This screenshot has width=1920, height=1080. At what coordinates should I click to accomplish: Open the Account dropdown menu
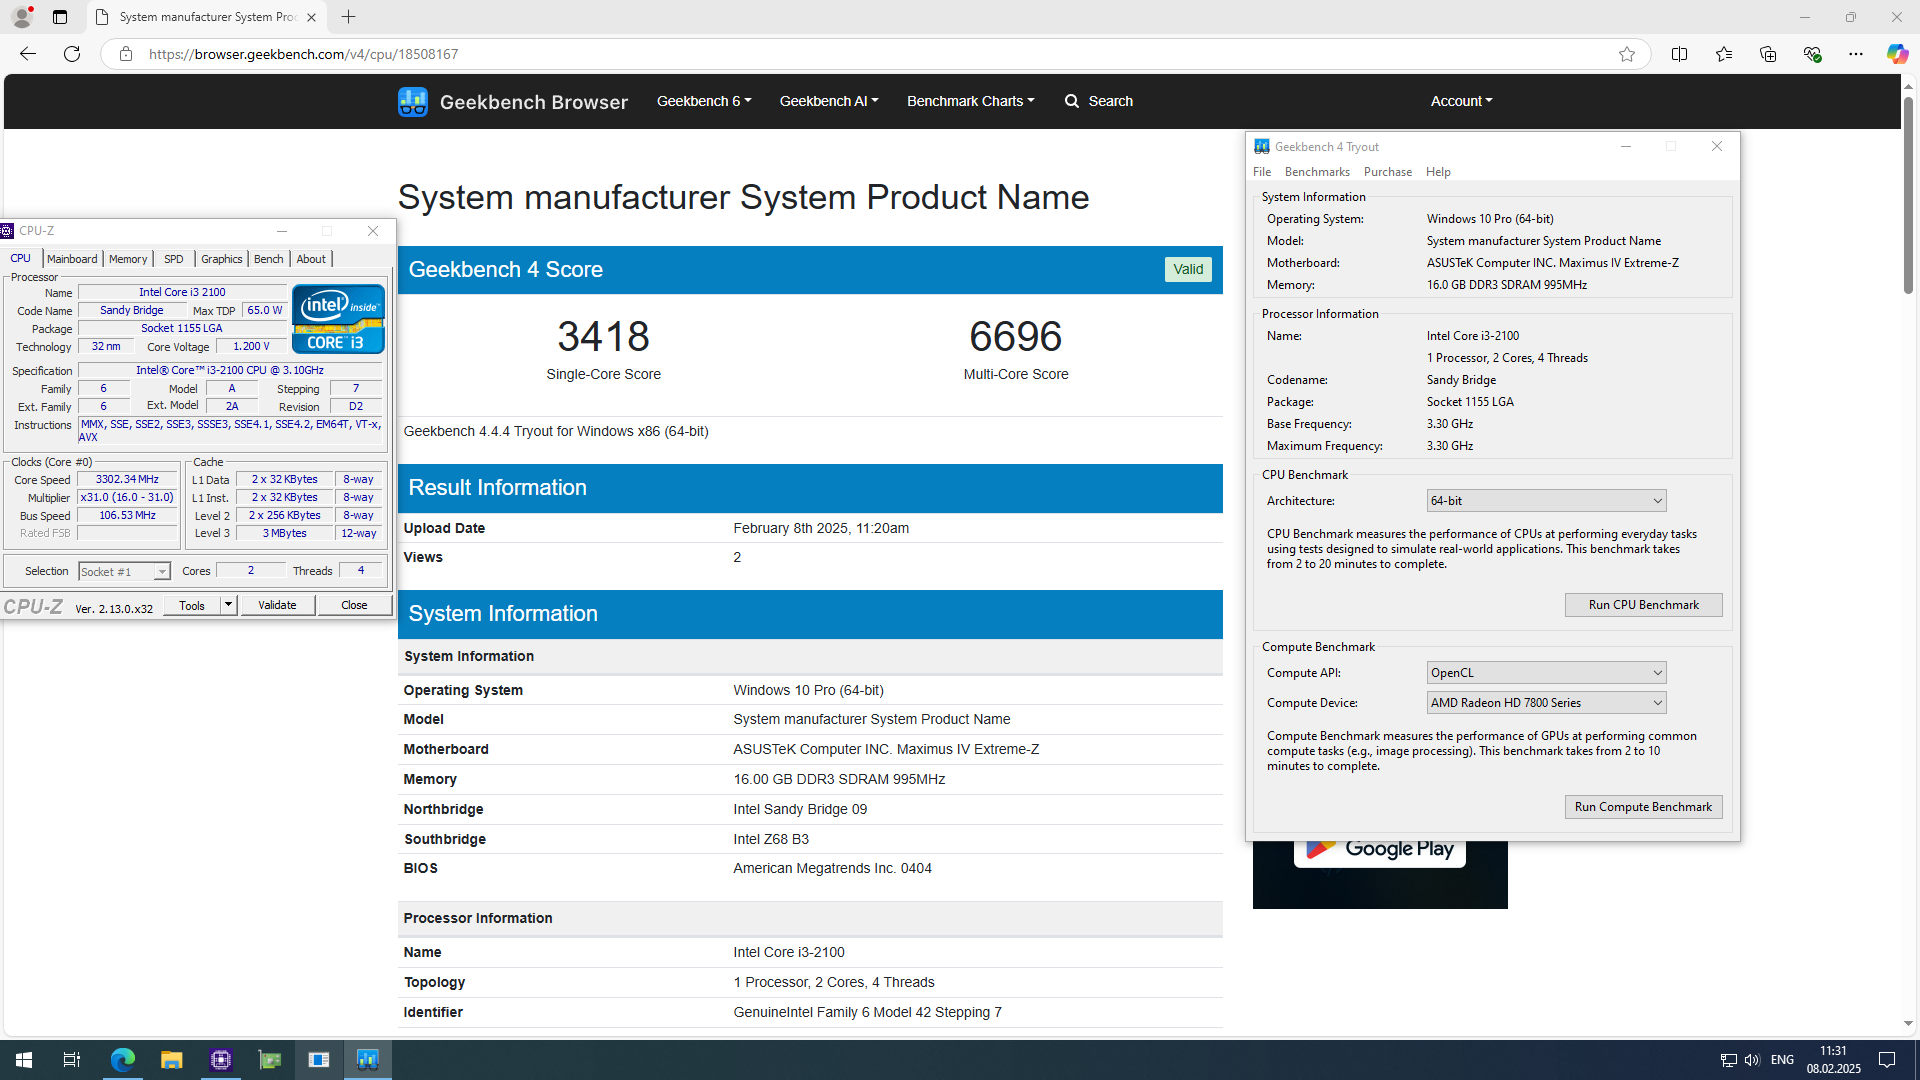[x=1461, y=101]
